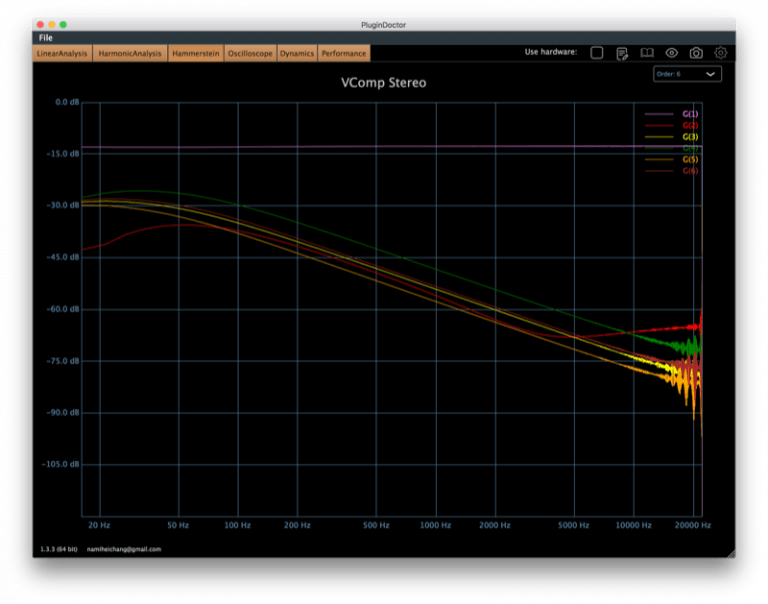This screenshot has width=768, height=604.
Task: Open the Order: 6 dropdown
Action: pos(687,74)
